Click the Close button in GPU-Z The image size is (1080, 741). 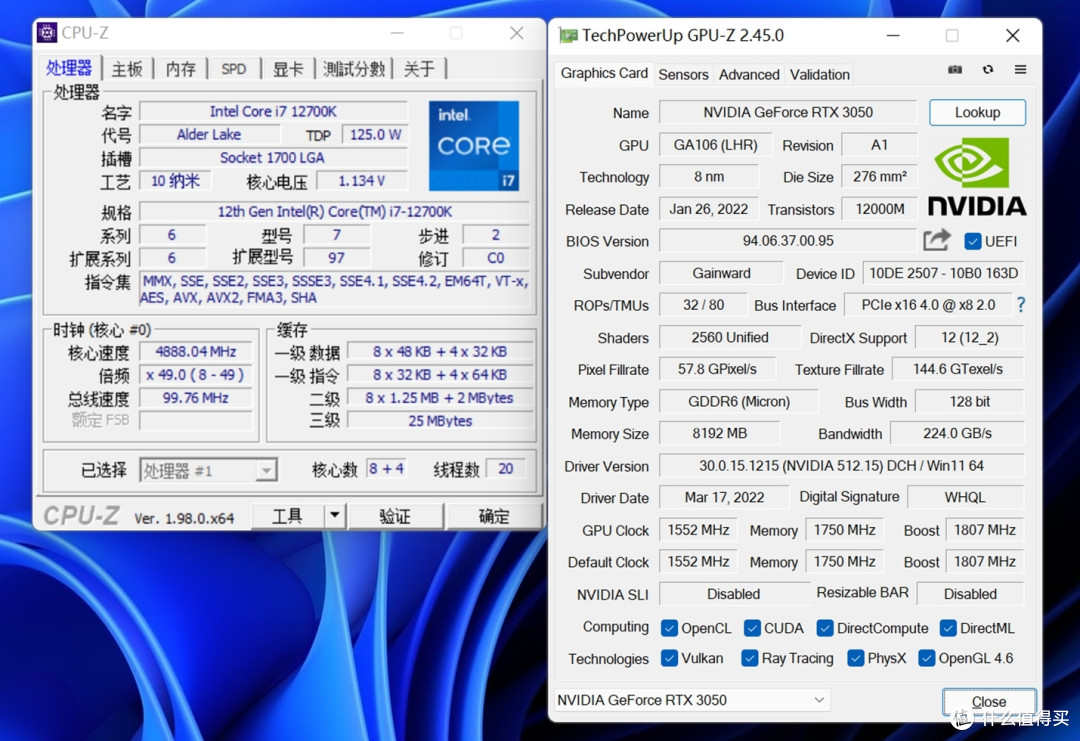pos(988,701)
